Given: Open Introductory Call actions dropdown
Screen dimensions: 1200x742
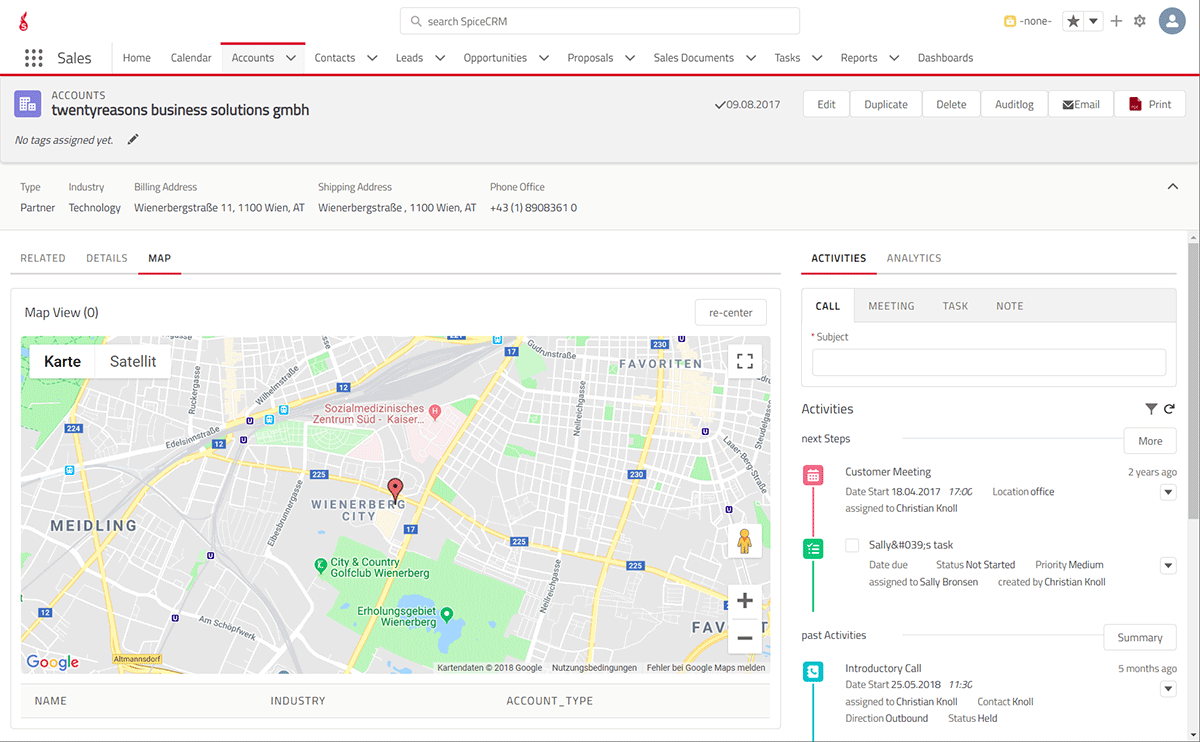Looking at the screenshot, I should point(1168,688).
